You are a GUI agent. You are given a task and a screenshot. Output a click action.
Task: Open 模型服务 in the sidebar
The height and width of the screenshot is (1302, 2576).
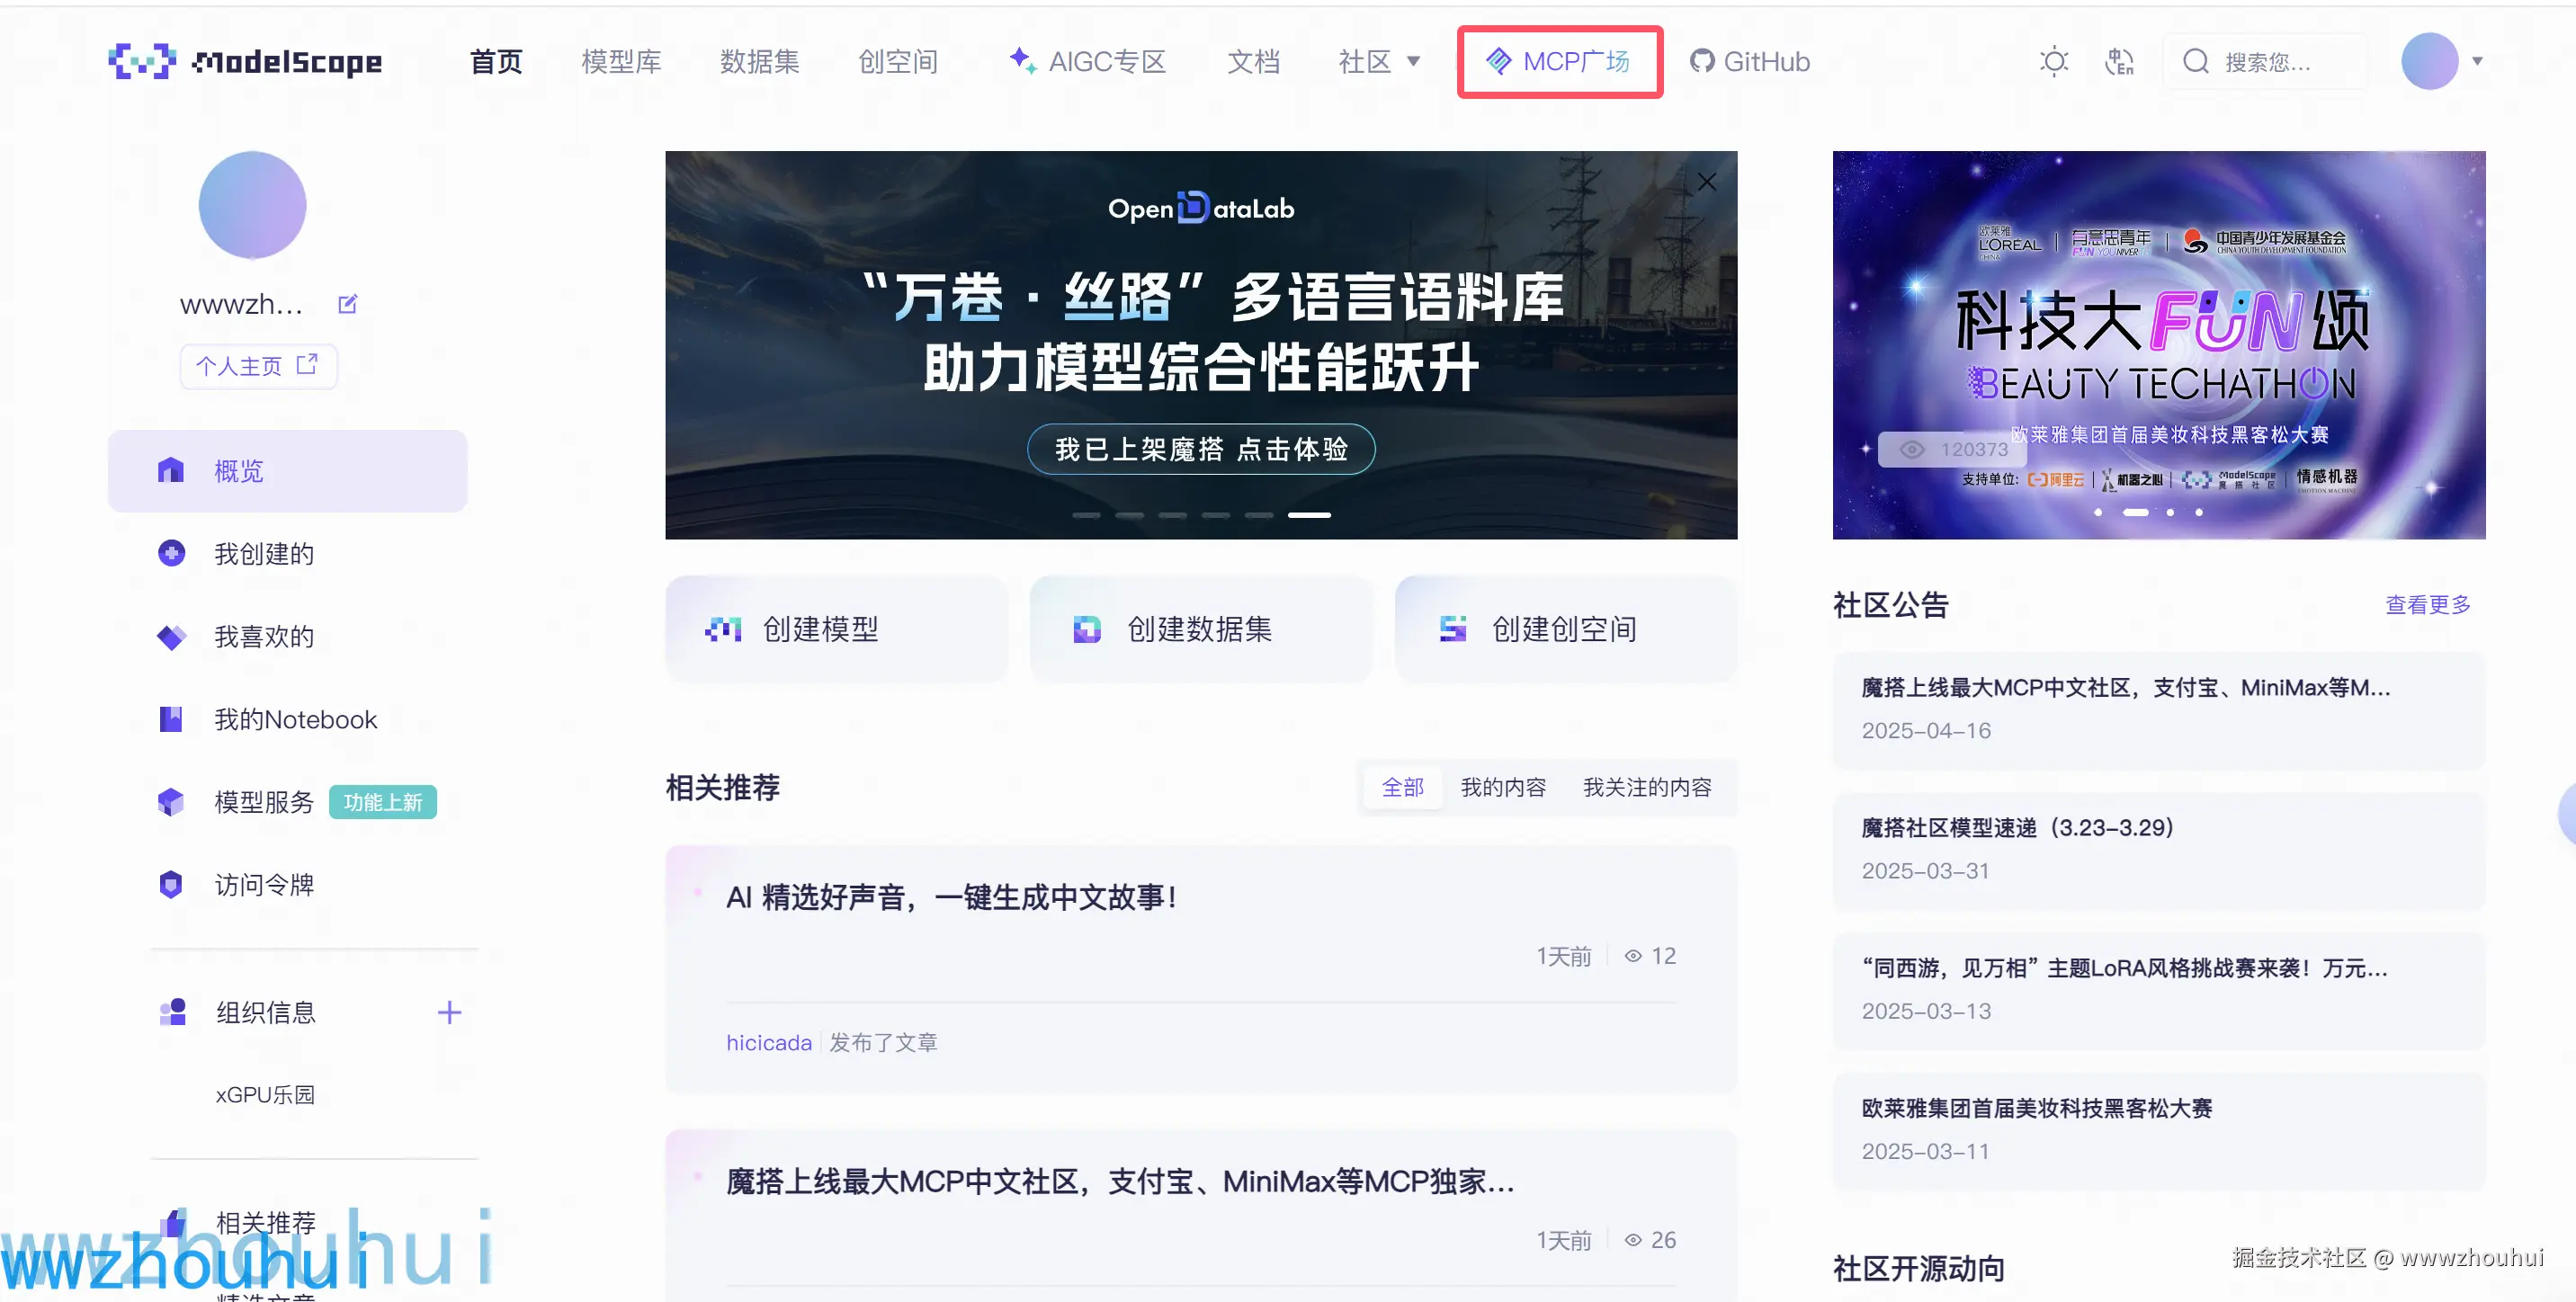click(x=263, y=802)
